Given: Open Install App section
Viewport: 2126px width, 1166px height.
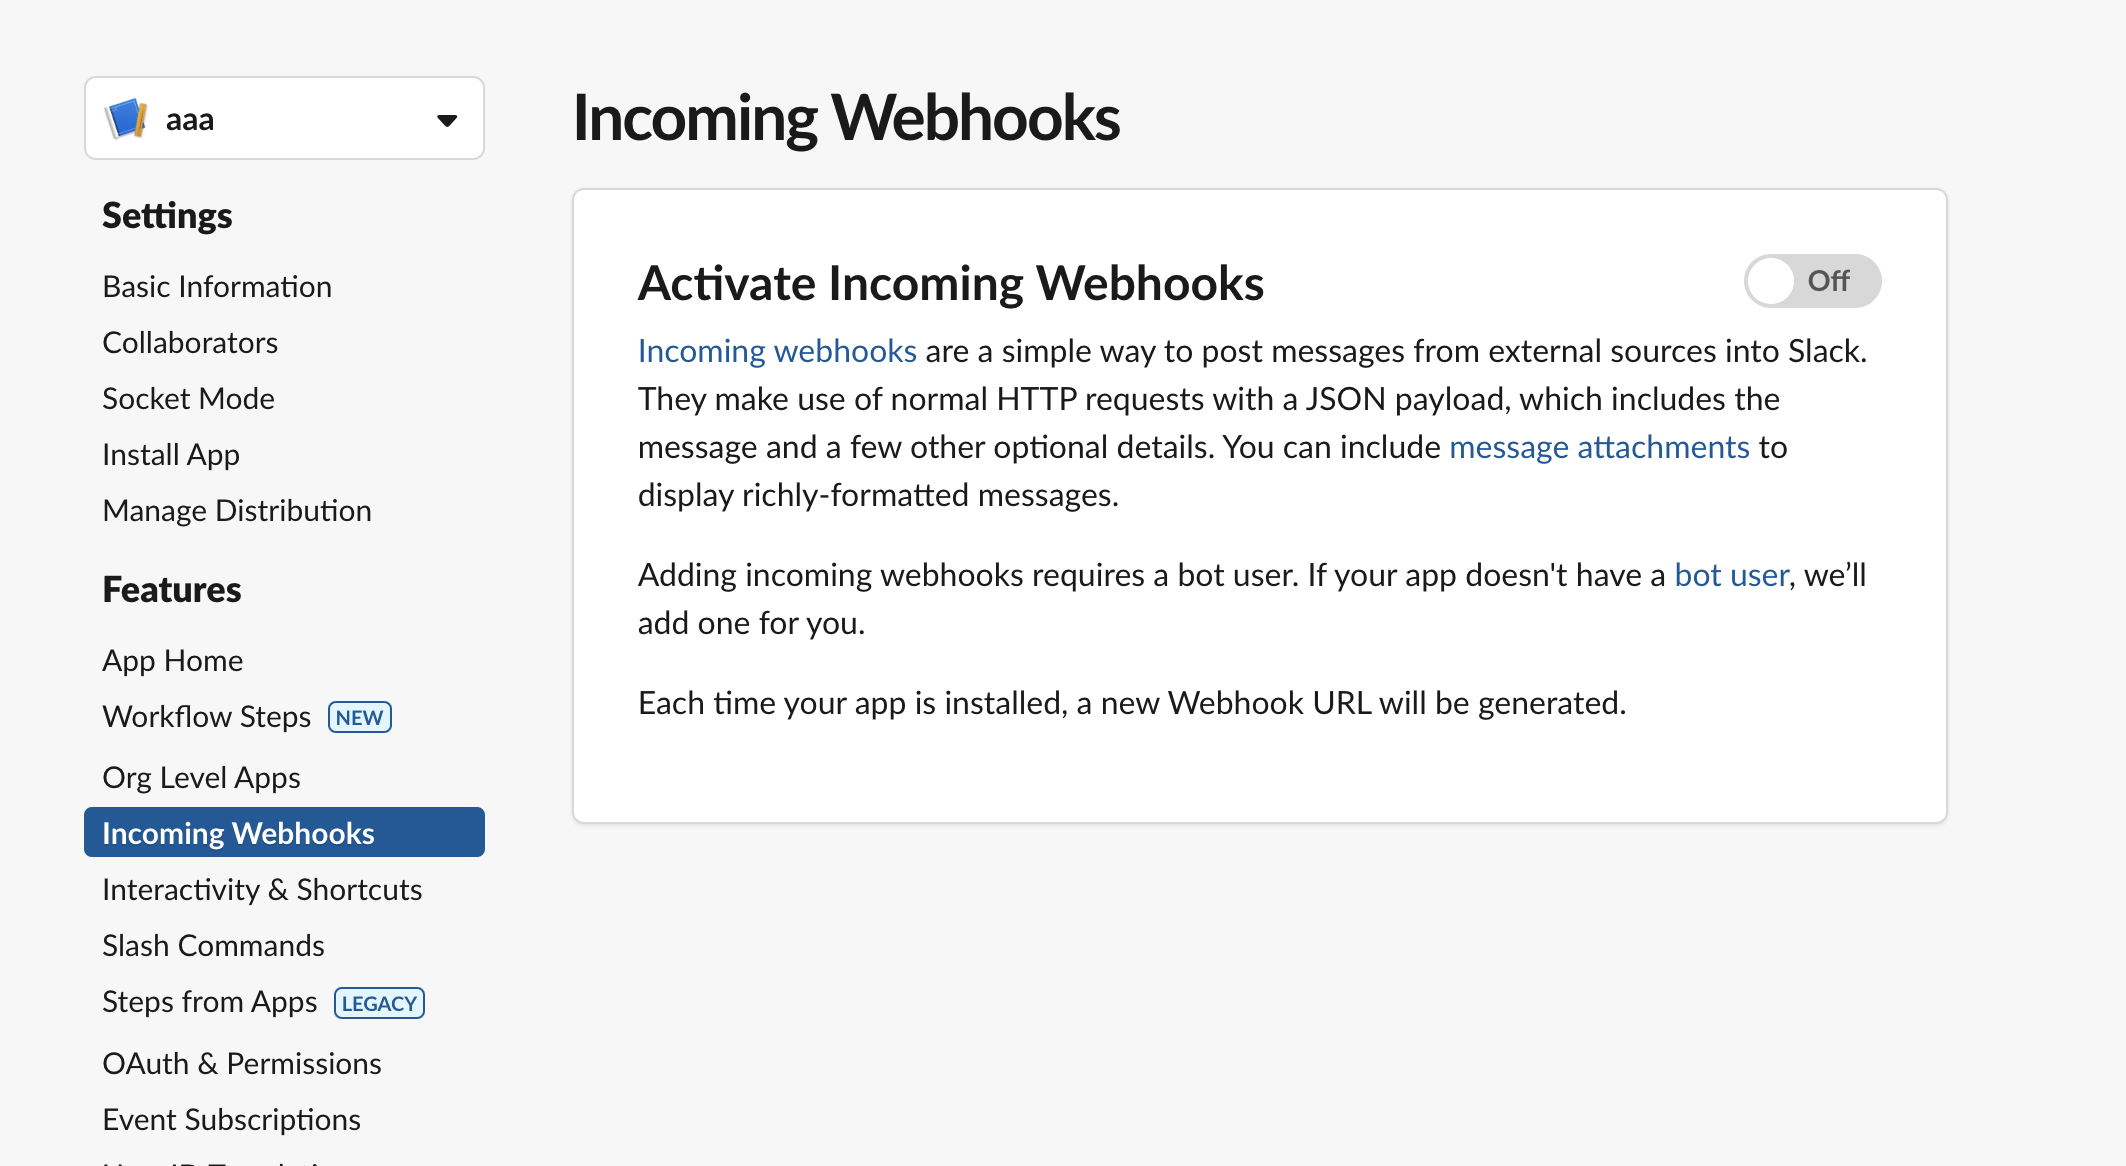Looking at the screenshot, I should pyautogui.click(x=171, y=455).
